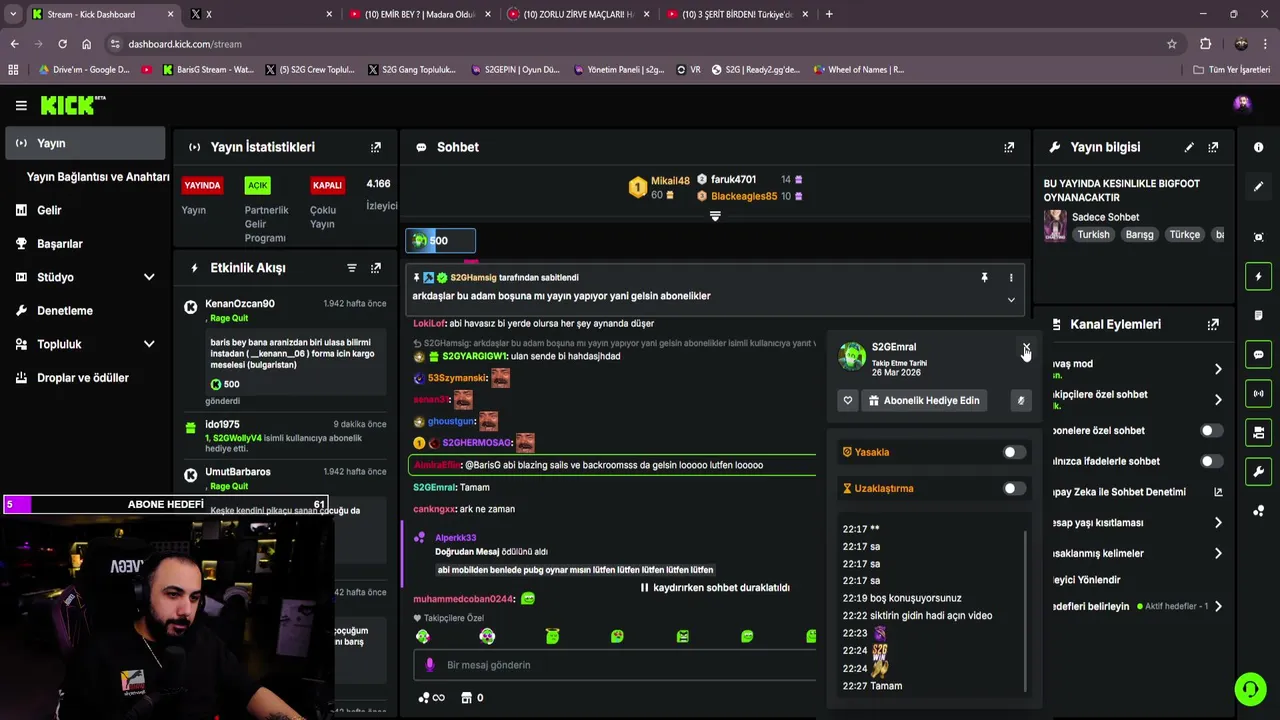Bookmark this page with the star icon
Image resolution: width=1280 pixels, height=720 pixels.
1172,44
